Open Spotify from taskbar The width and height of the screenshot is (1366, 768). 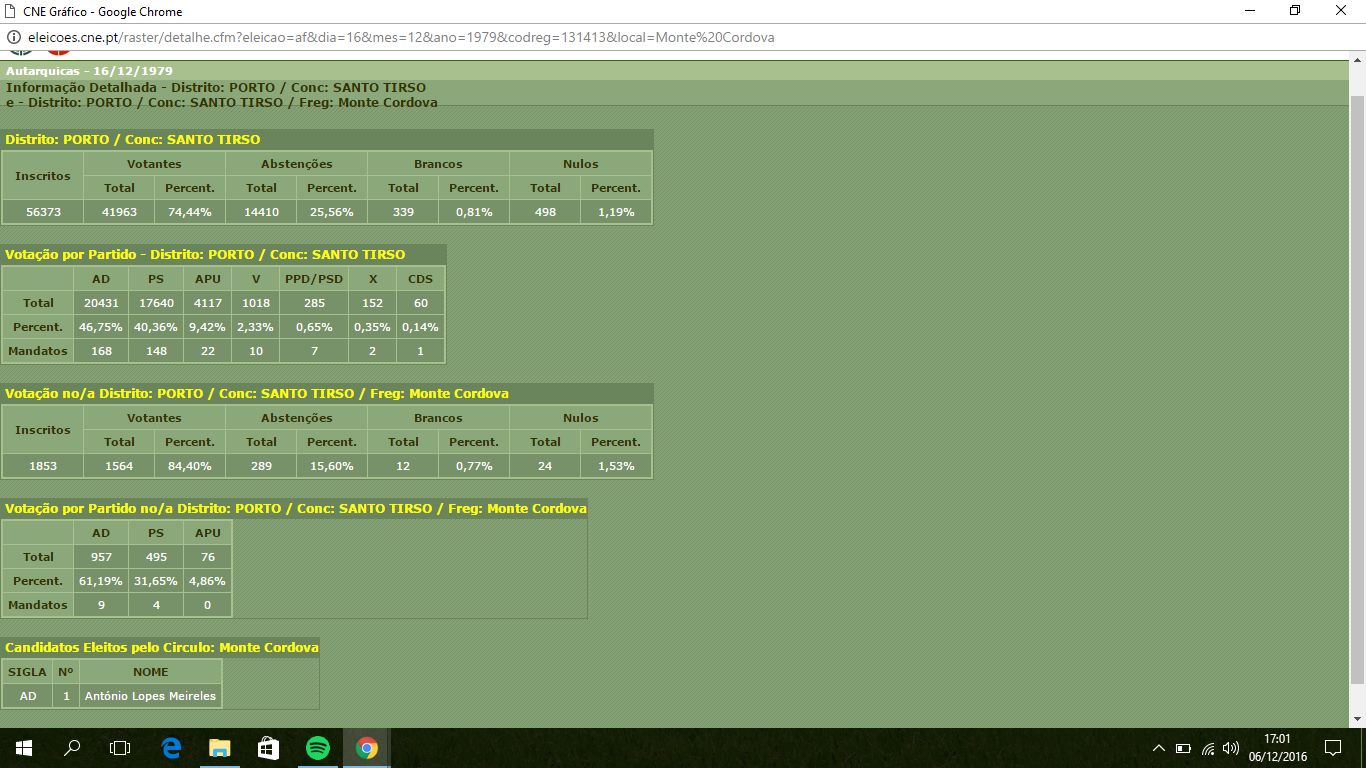(x=317, y=748)
